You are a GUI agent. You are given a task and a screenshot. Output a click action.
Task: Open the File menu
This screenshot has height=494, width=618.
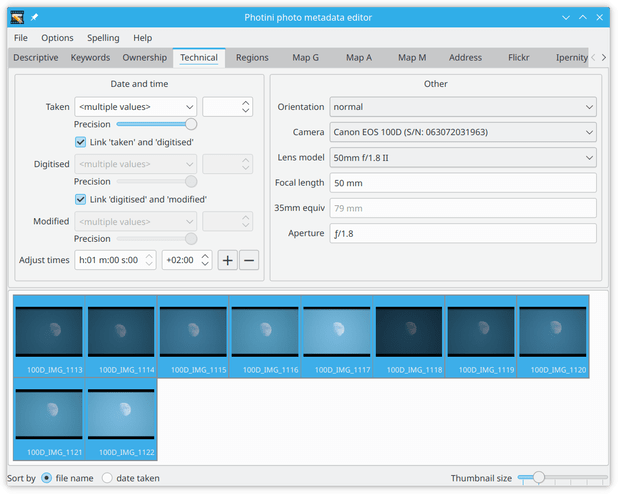click(x=21, y=38)
